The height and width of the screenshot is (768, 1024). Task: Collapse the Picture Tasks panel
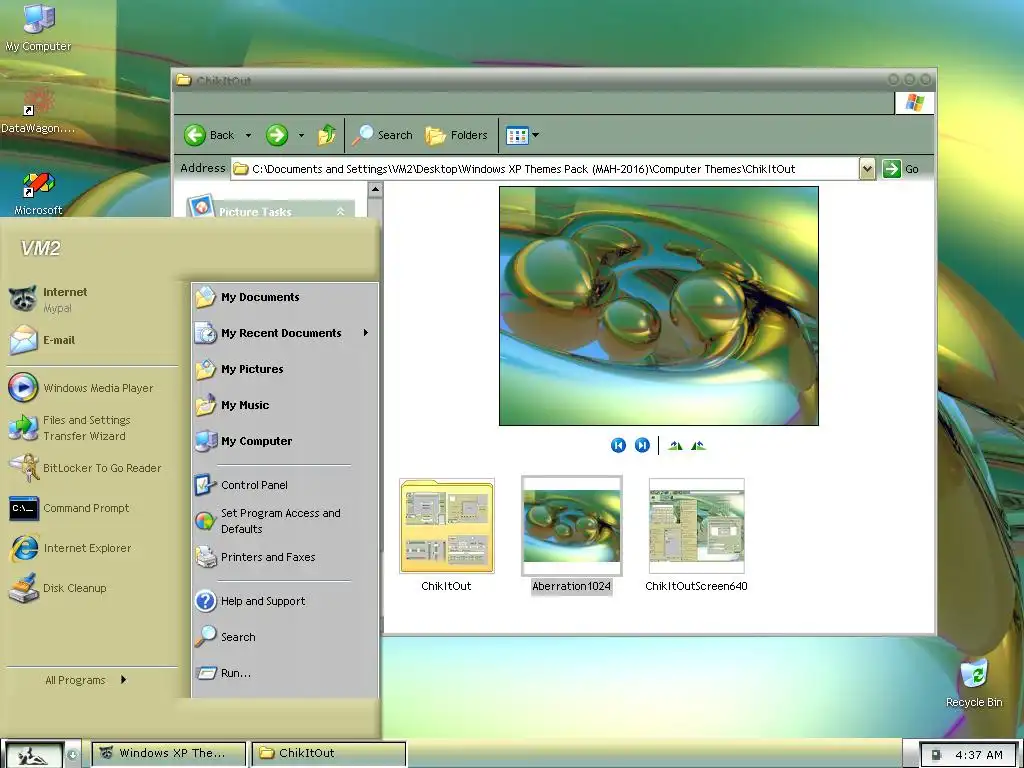coord(340,212)
